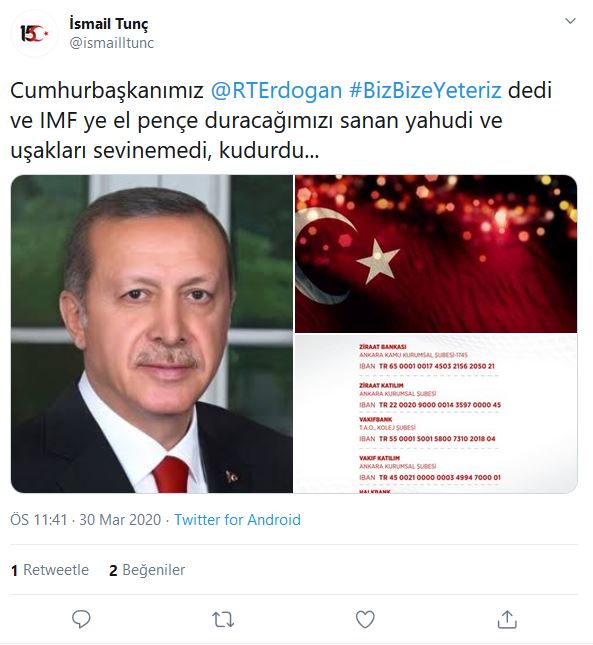Open the Turkish flag image
The image size is (593, 645).
point(436,254)
